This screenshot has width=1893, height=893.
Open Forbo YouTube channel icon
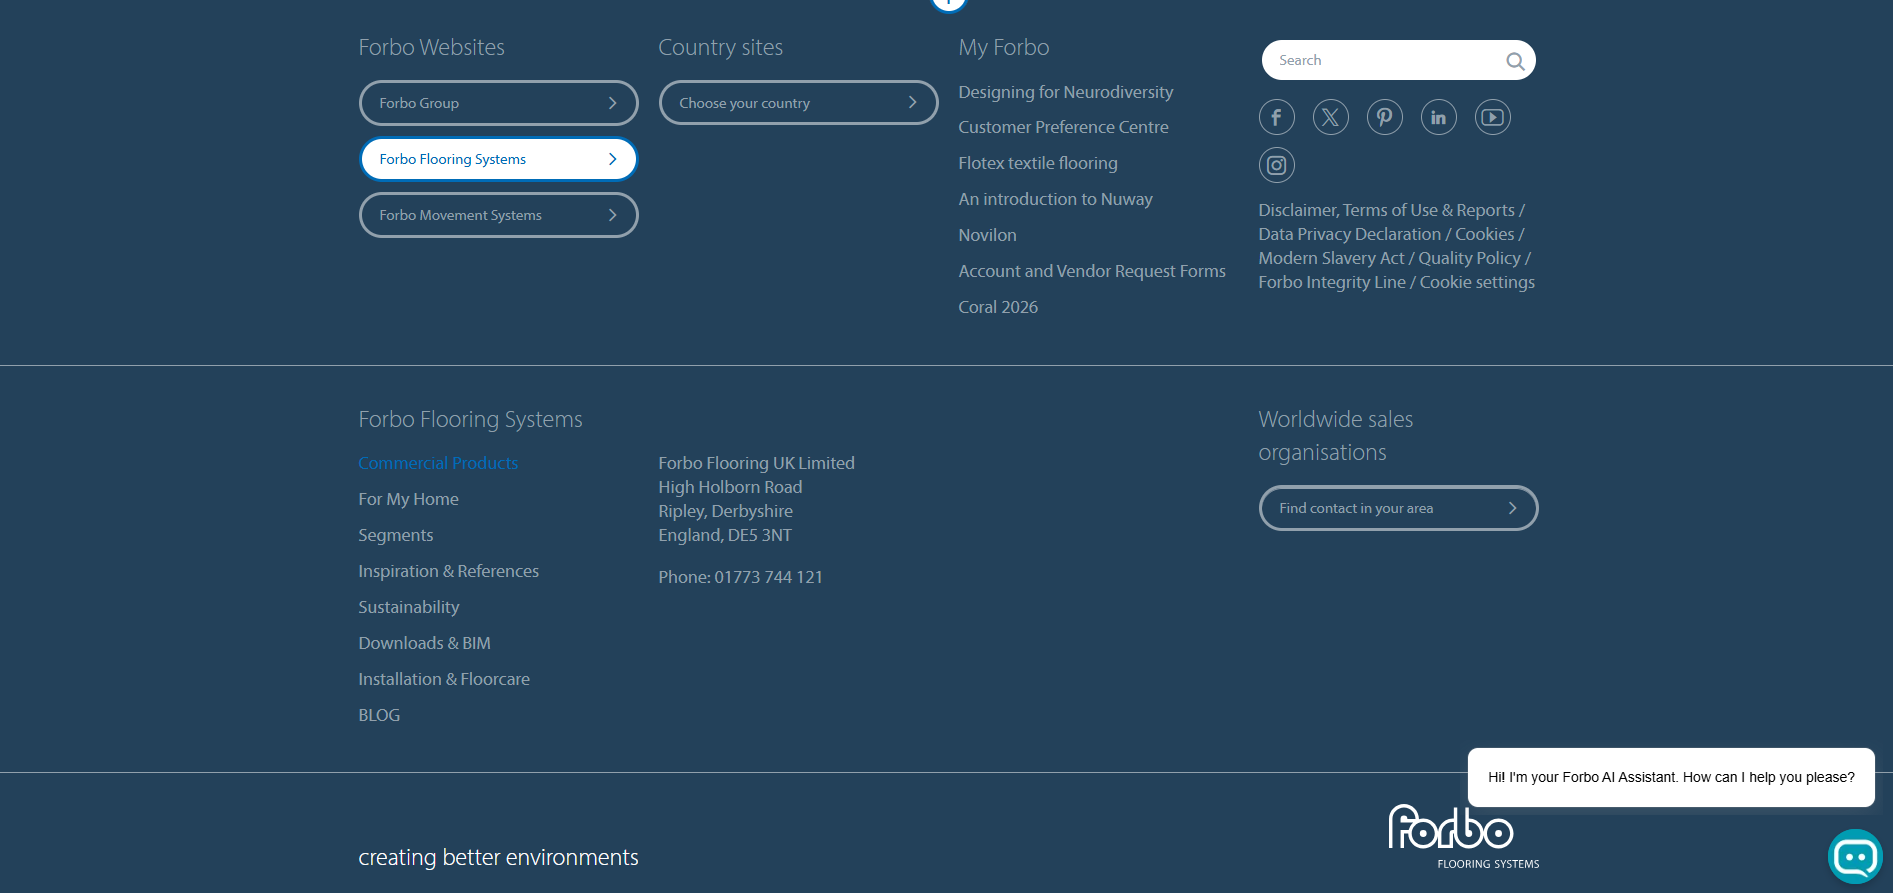pos(1492,117)
